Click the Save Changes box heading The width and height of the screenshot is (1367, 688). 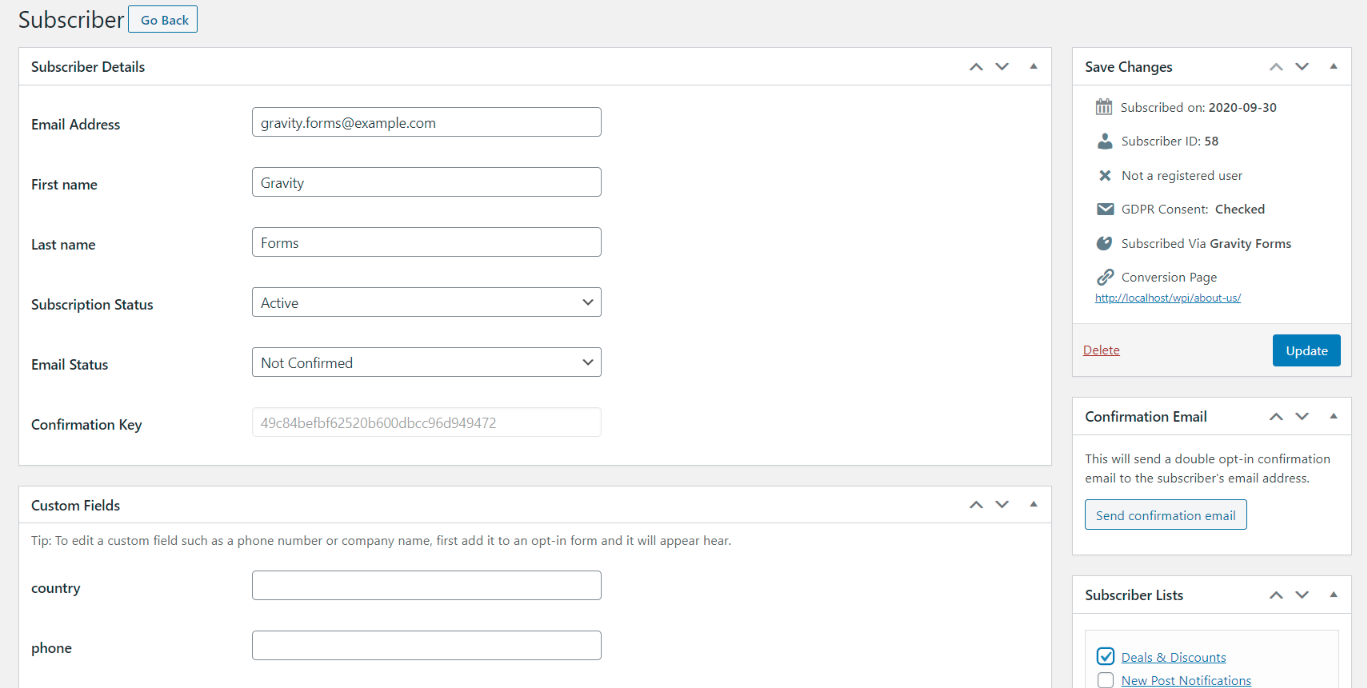[1128, 67]
